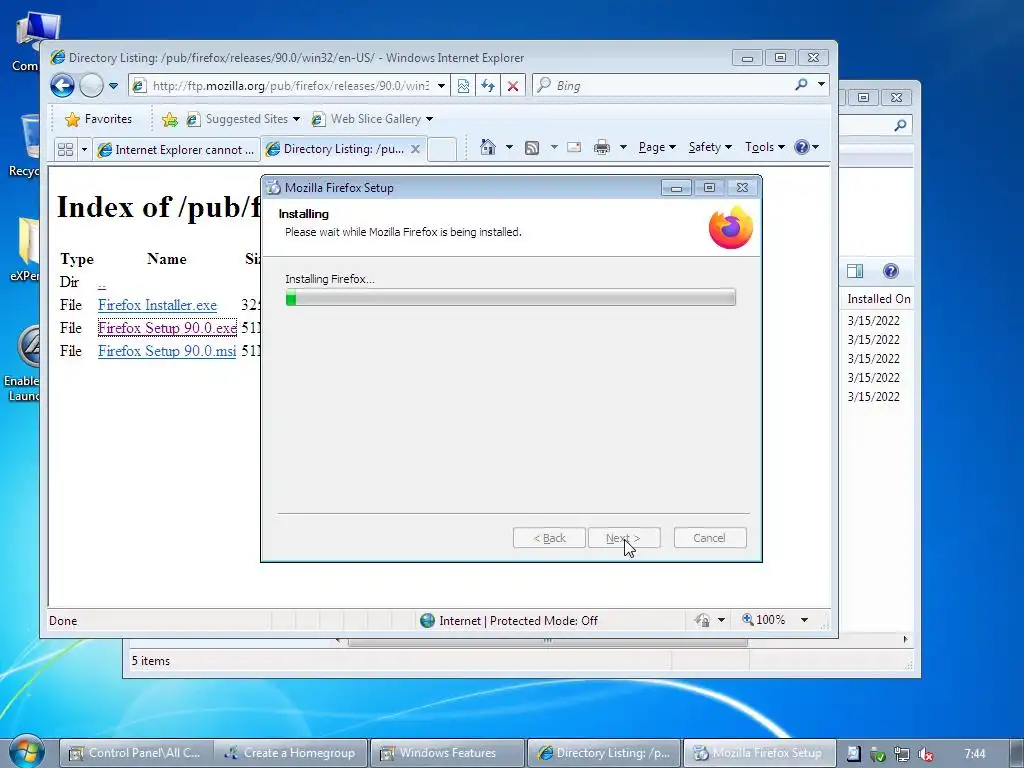1024x768 pixels.
Task: Click the blue help icon in background window
Action: [x=891, y=271]
